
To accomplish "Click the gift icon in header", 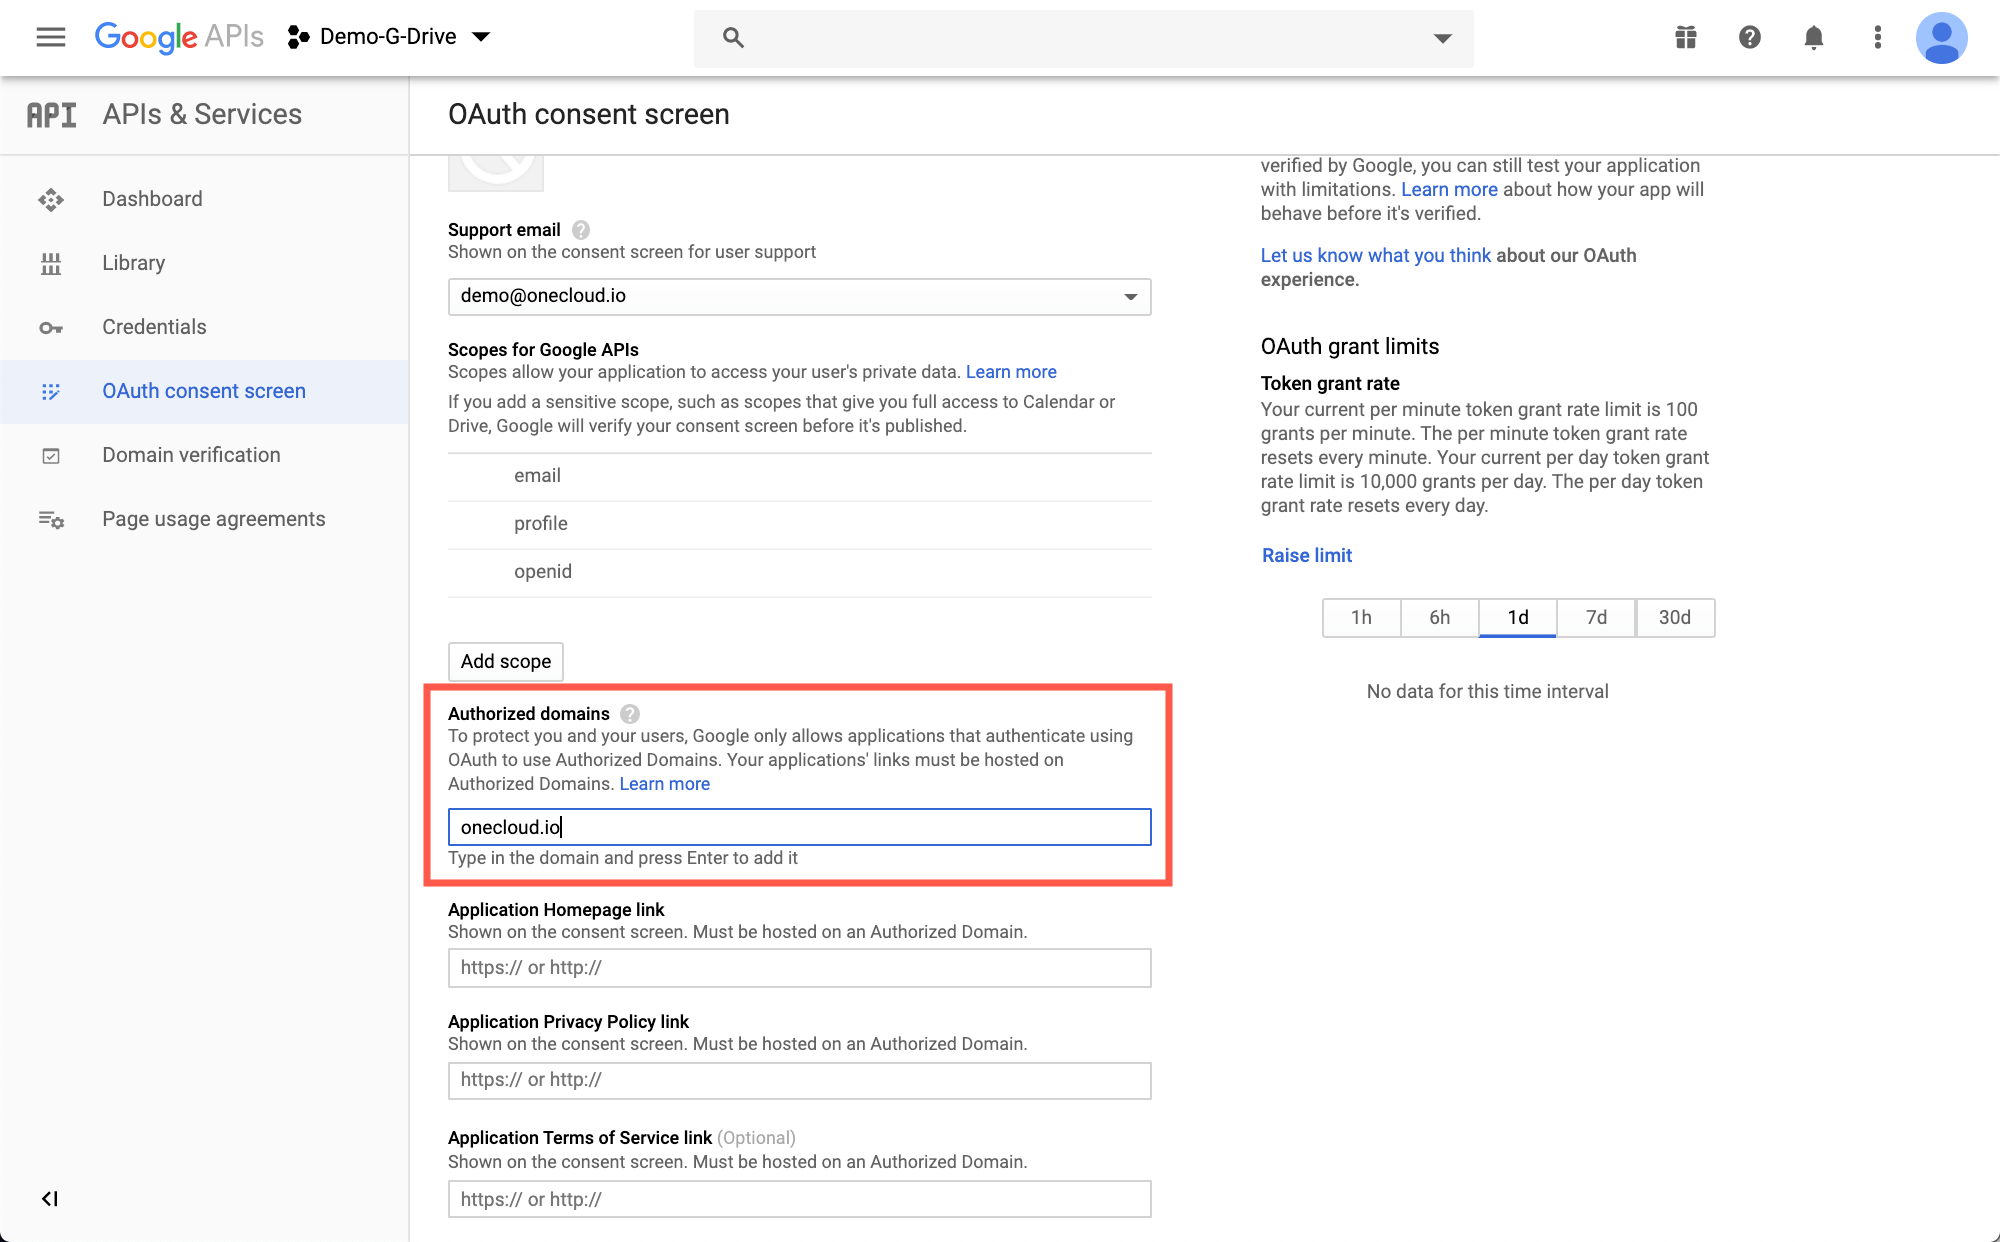I will [1686, 37].
